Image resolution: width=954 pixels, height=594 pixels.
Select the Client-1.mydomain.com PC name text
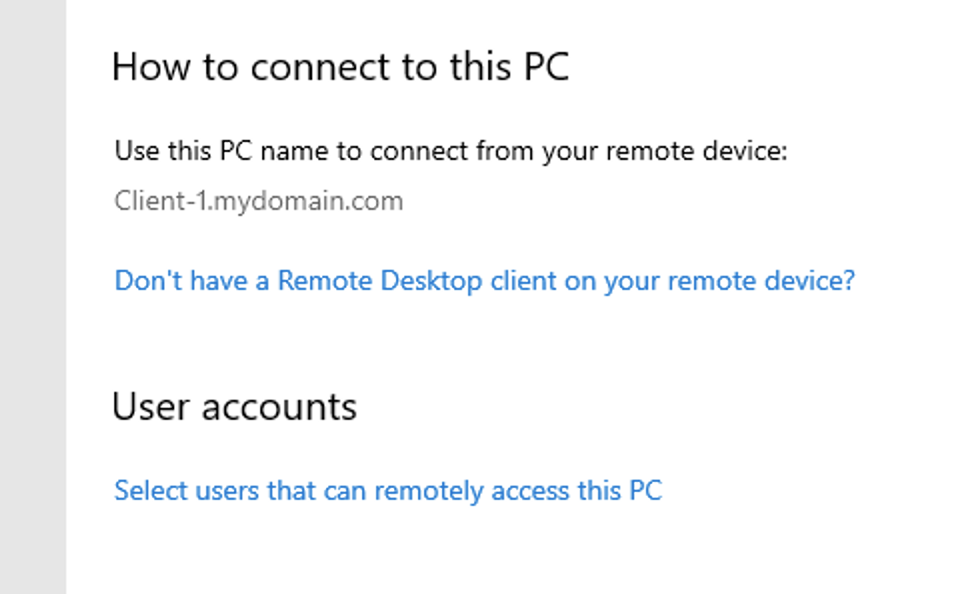pyautogui.click(x=259, y=201)
